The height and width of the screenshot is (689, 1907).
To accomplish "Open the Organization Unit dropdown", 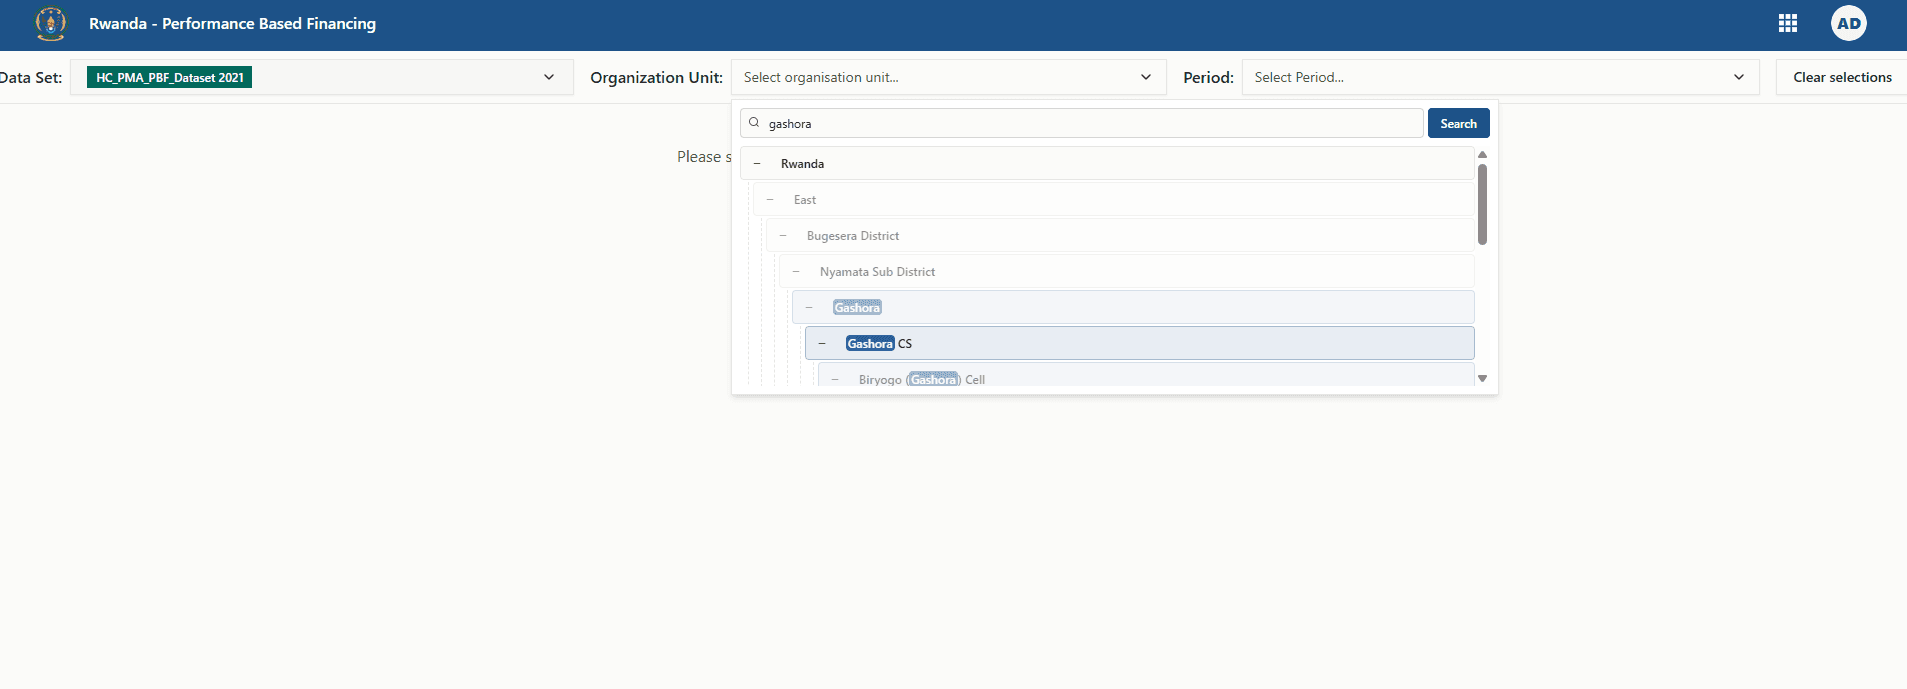I will 947,77.
